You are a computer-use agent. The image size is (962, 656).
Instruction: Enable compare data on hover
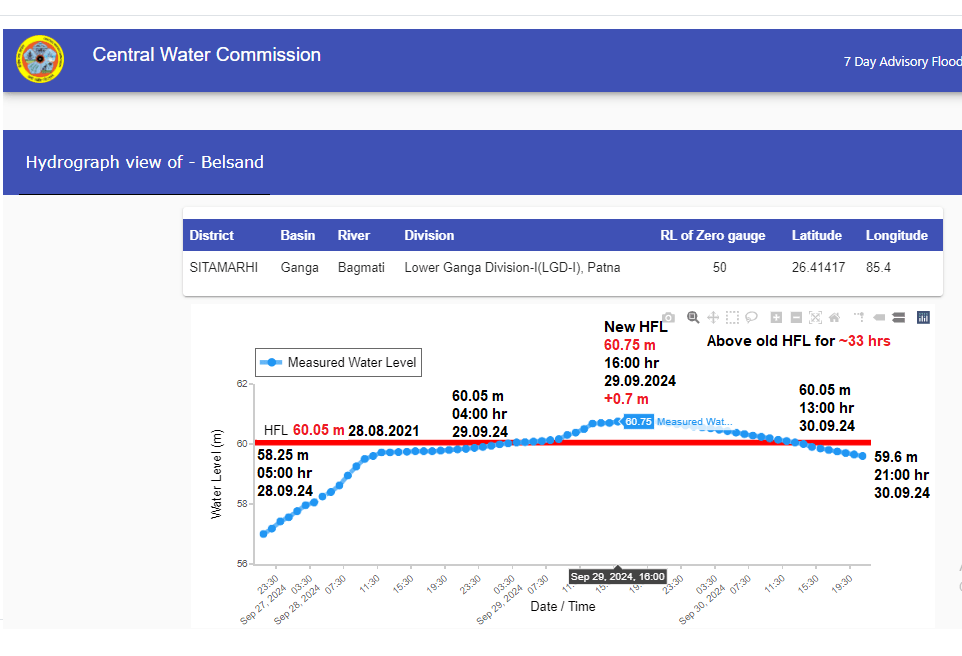[x=898, y=317]
